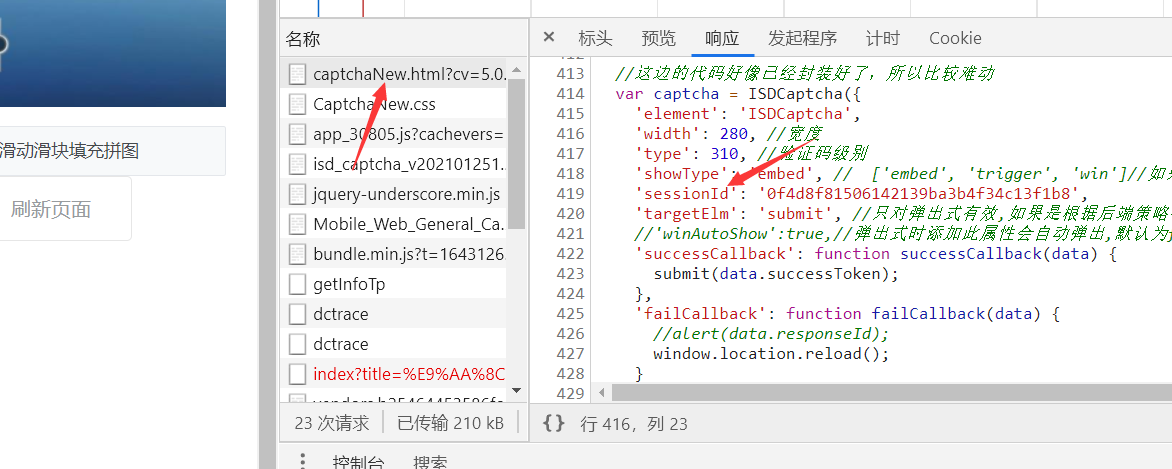
Task: Click the request list vertical scrollbar thumb
Action: click(516, 153)
